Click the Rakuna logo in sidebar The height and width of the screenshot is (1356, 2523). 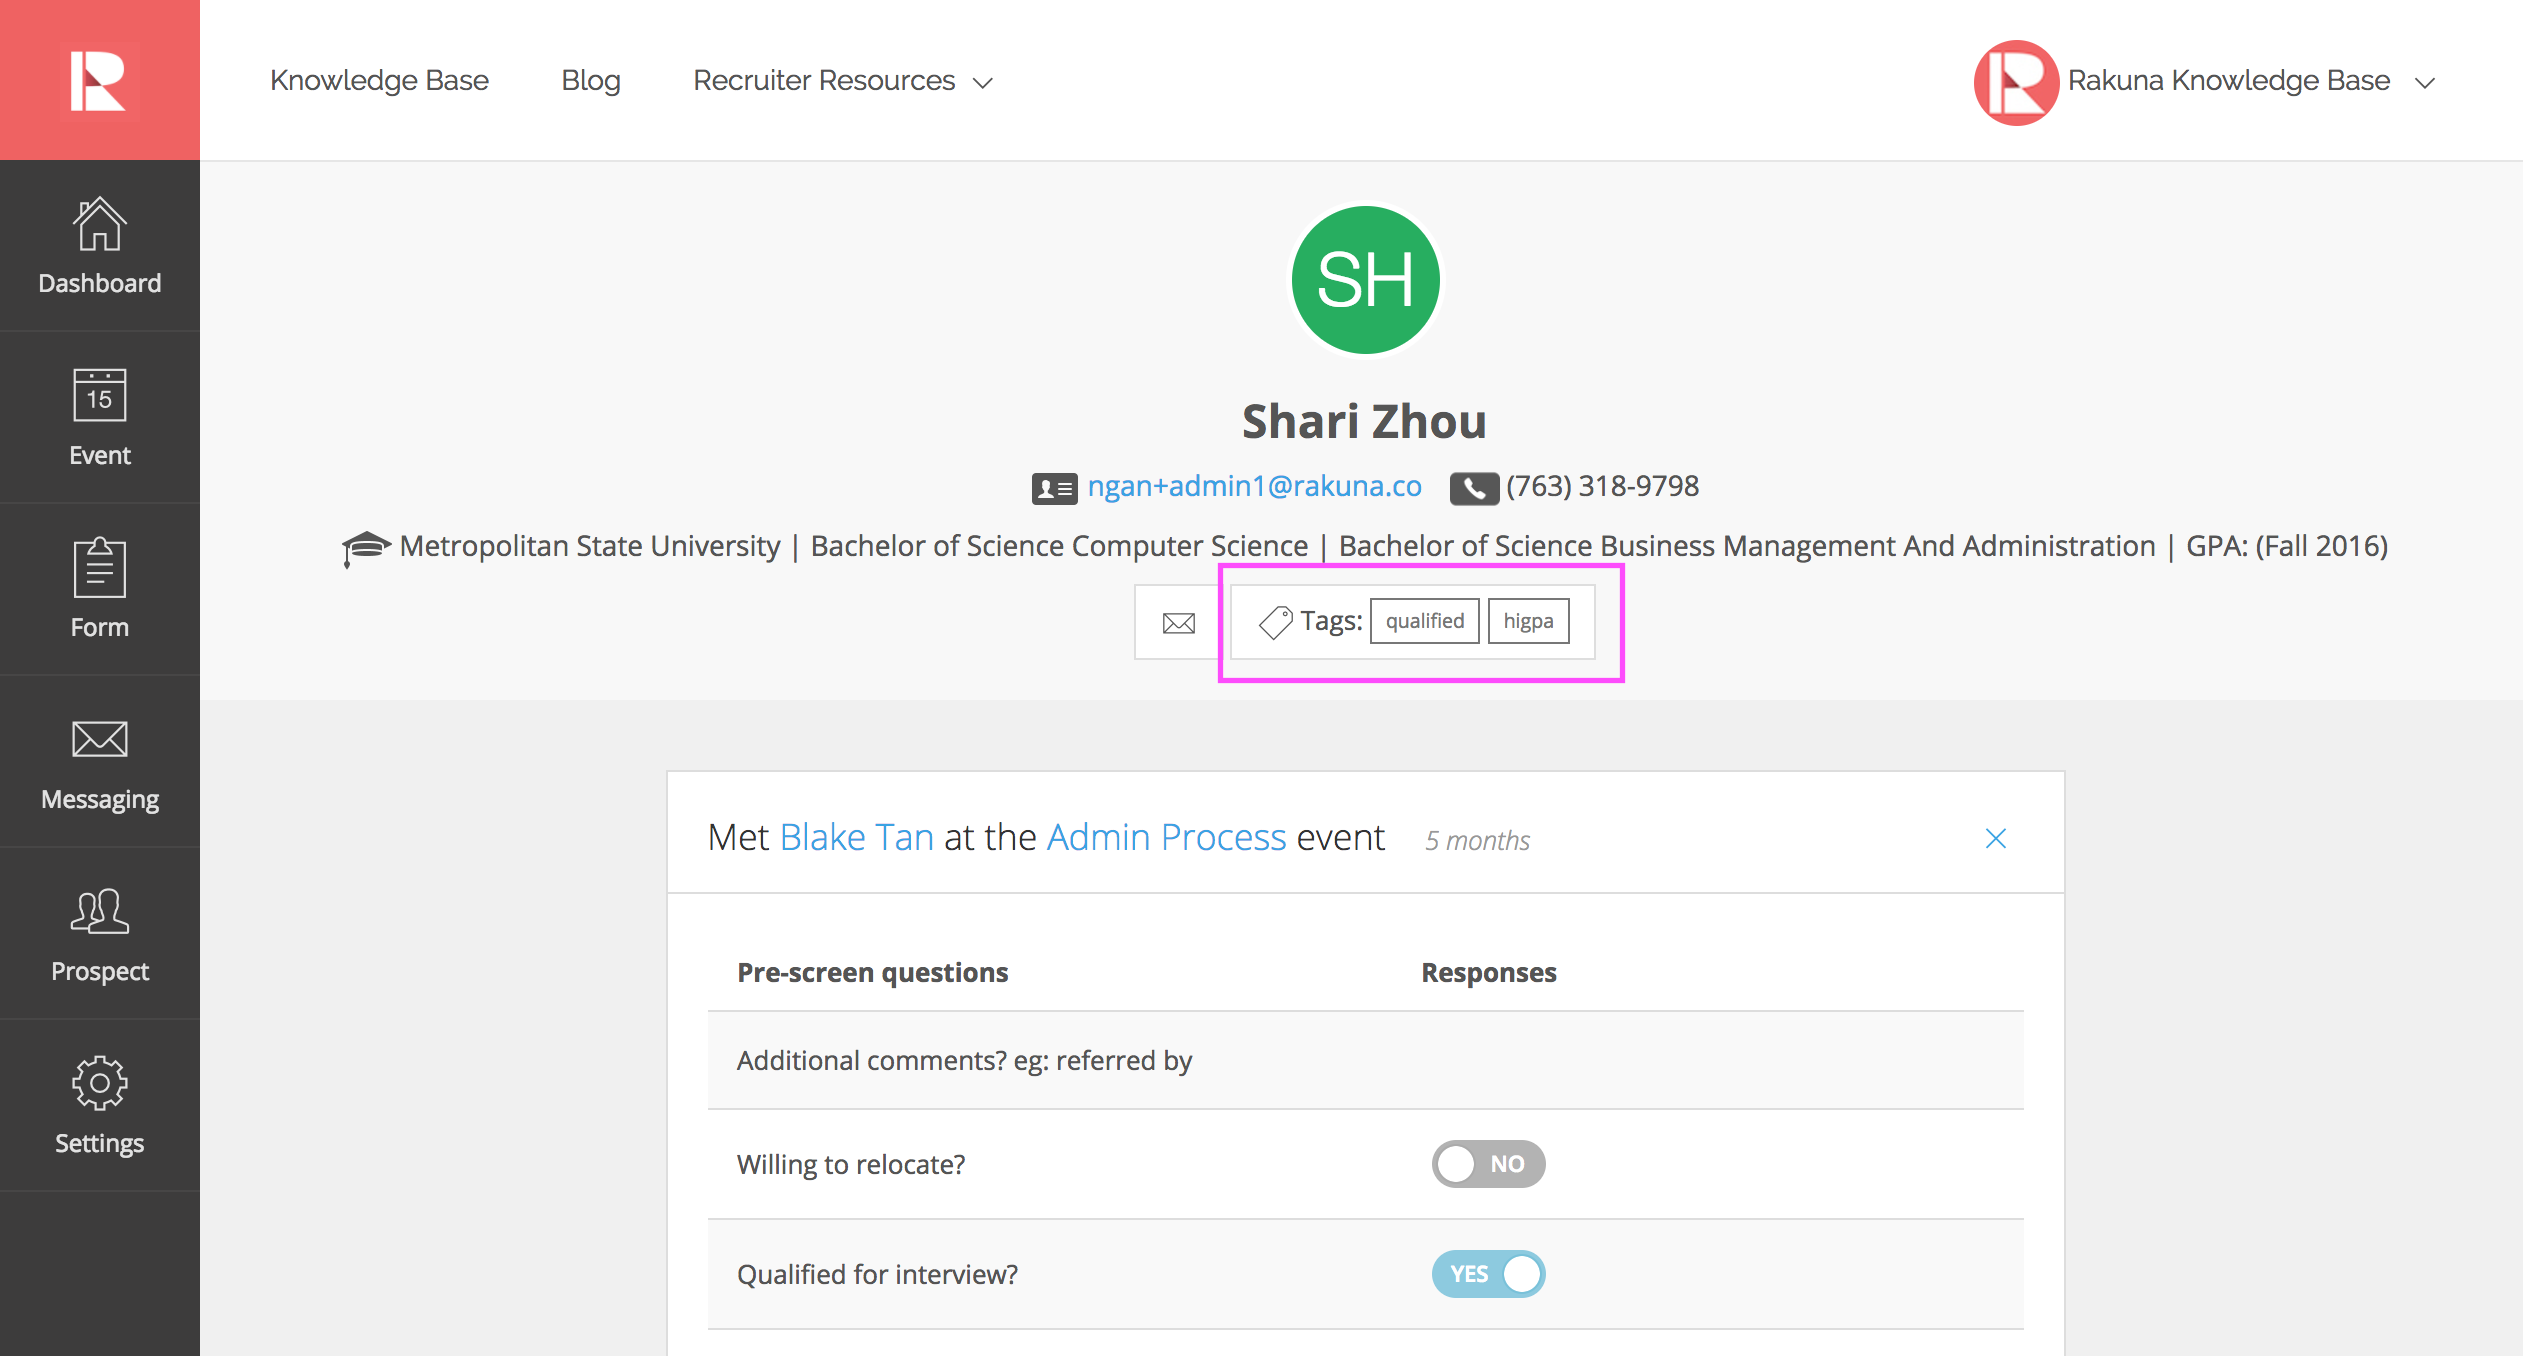click(x=98, y=80)
